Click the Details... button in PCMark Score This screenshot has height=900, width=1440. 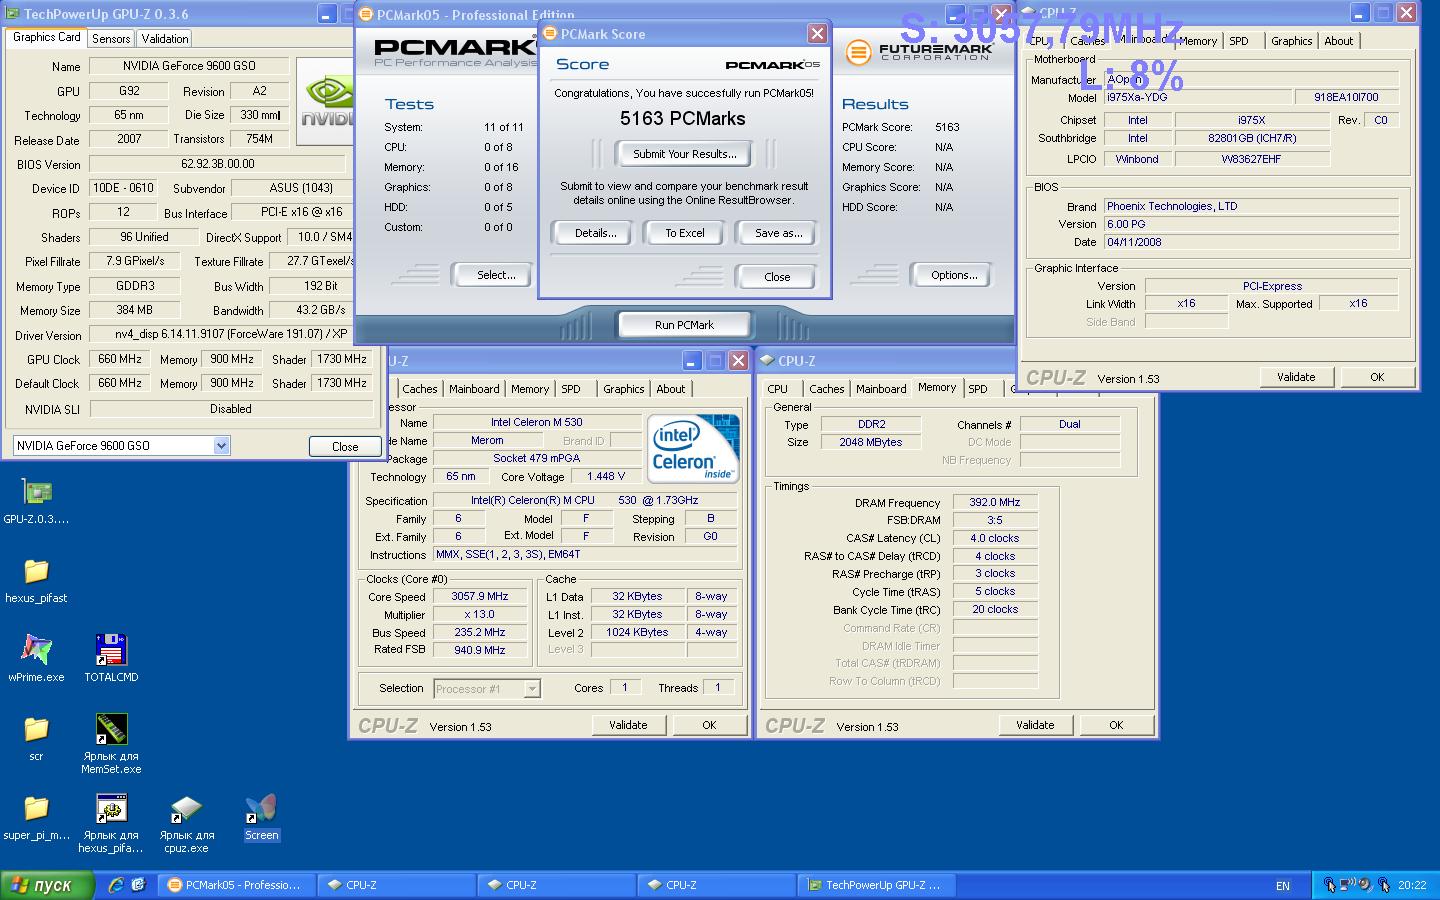[x=595, y=233]
